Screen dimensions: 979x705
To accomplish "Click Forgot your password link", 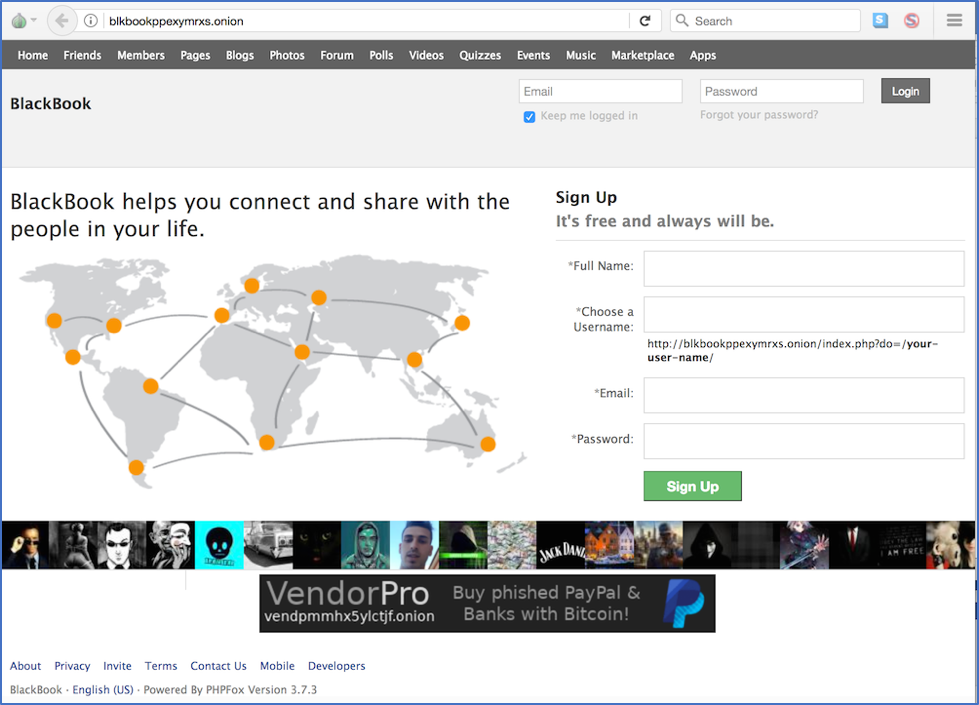I will tap(759, 115).
